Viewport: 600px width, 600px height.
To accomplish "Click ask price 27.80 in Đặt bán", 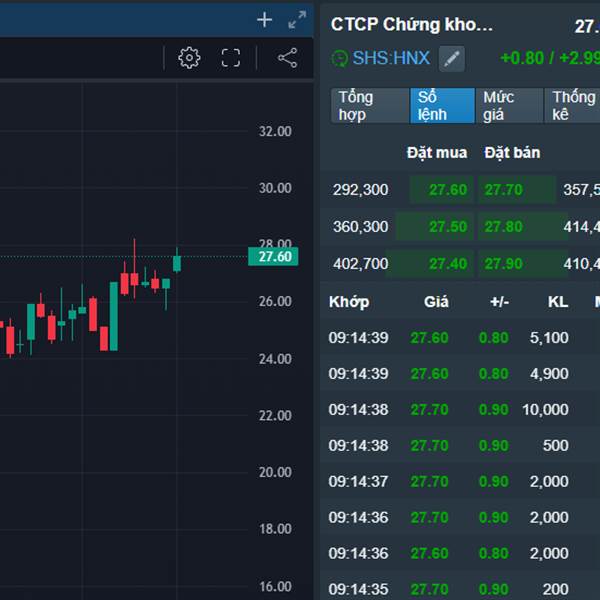I will pos(504,227).
